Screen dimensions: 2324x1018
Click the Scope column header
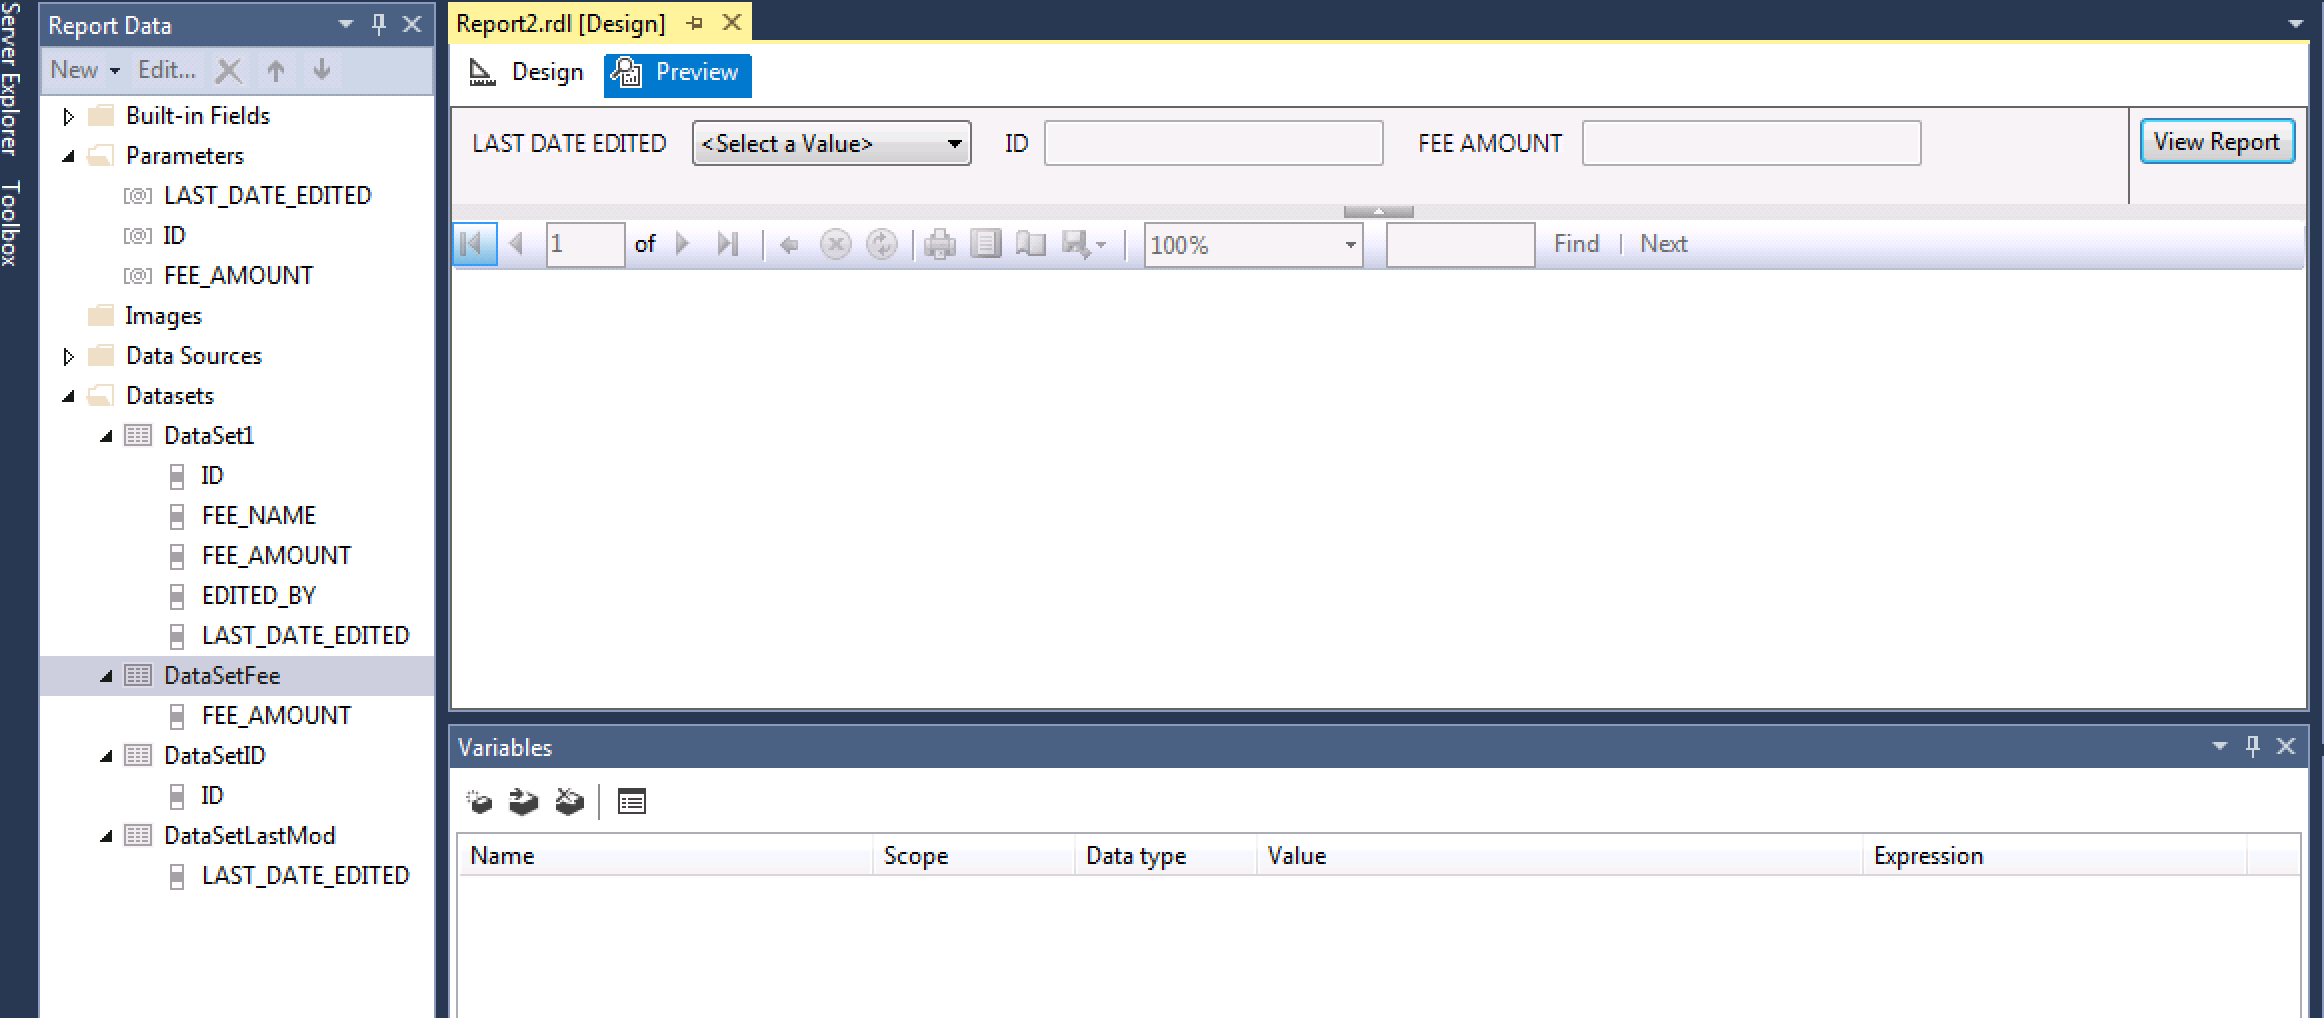(x=974, y=856)
